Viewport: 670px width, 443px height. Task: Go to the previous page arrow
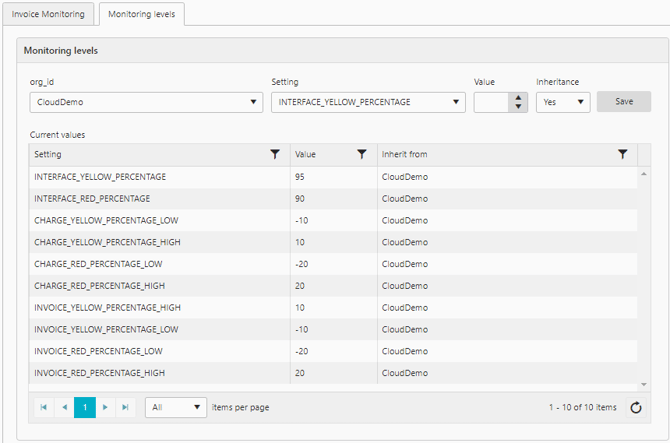tap(64, 408)
